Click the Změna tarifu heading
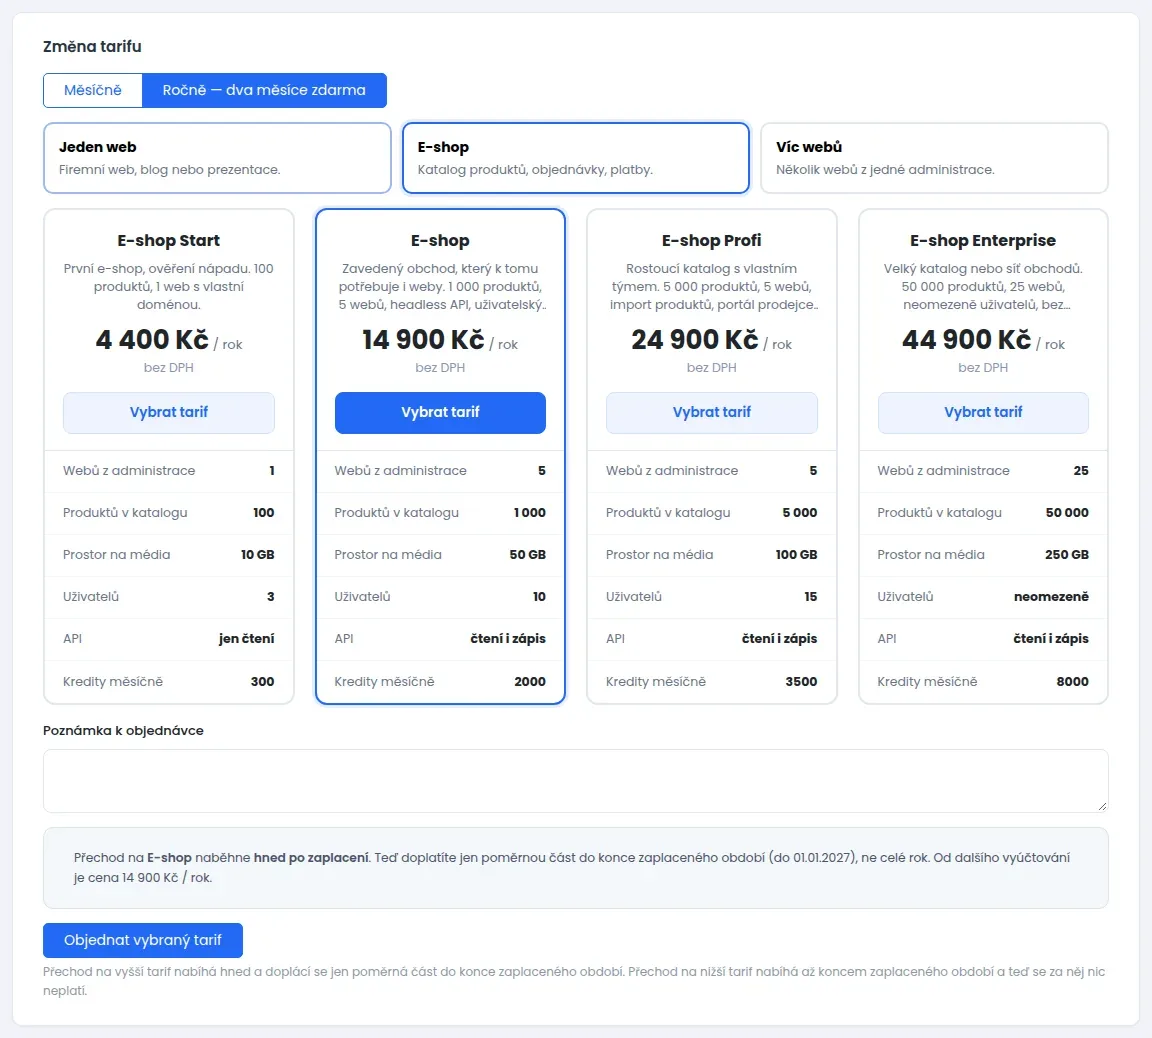Screen dimensions: 1152x1038 (92, 46)
